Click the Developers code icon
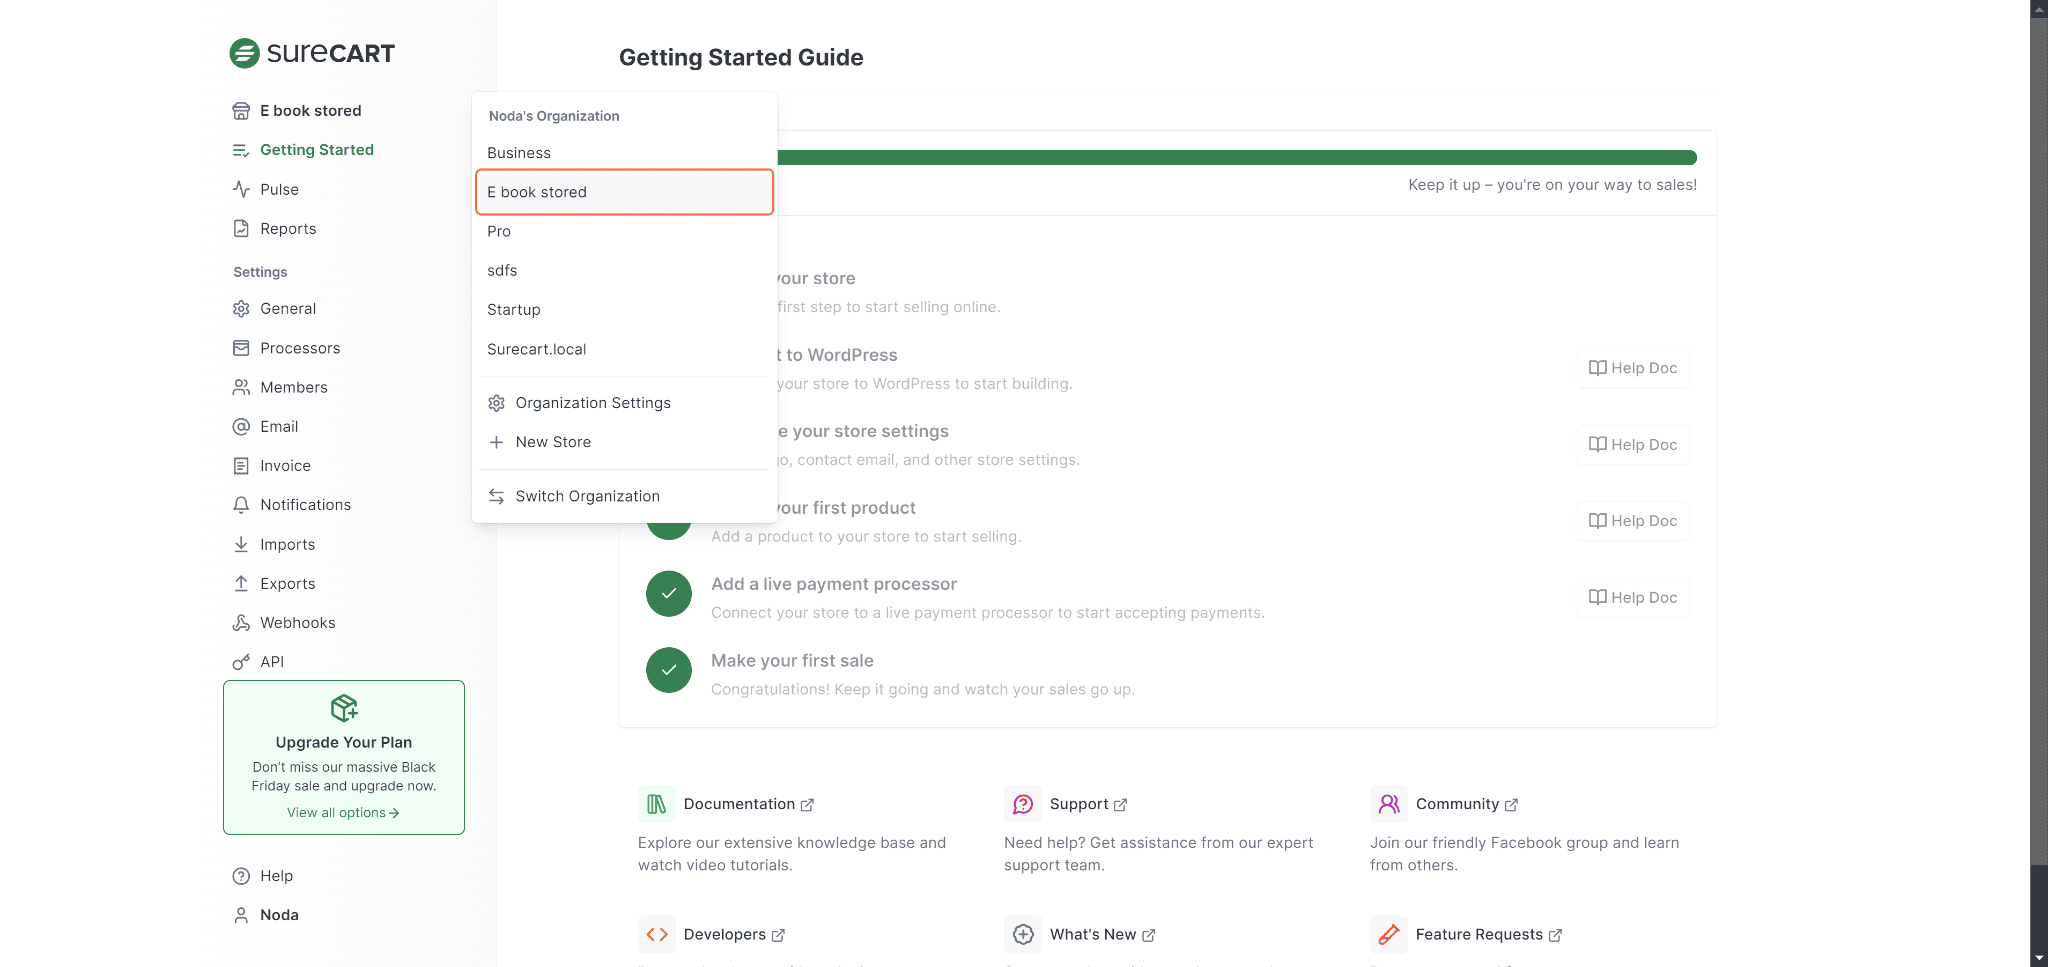Screen dimensions: 2048x967 (656, 934)
